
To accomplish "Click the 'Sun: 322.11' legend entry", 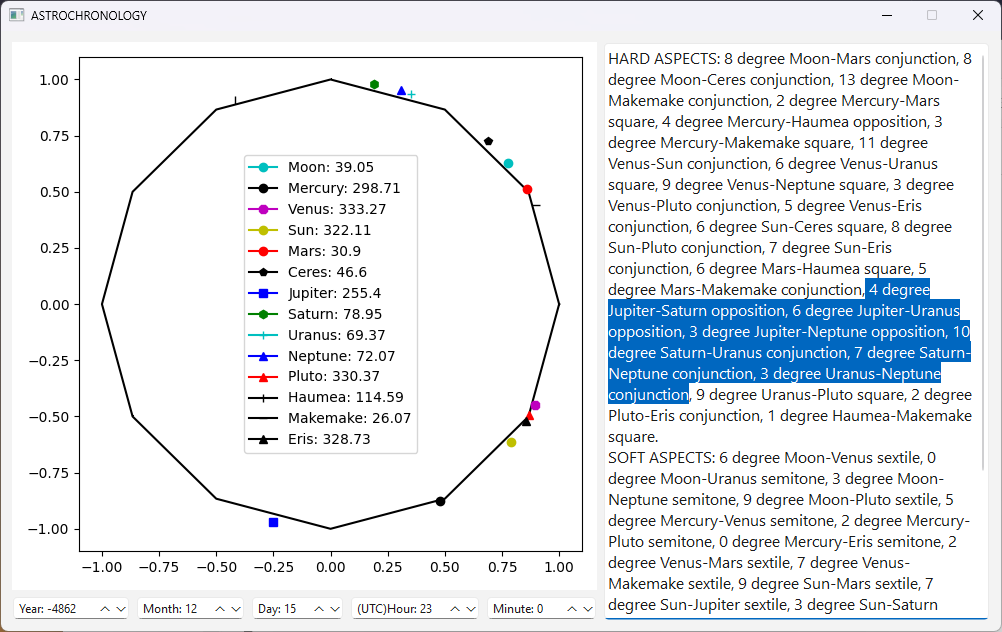I will (309, 230).
